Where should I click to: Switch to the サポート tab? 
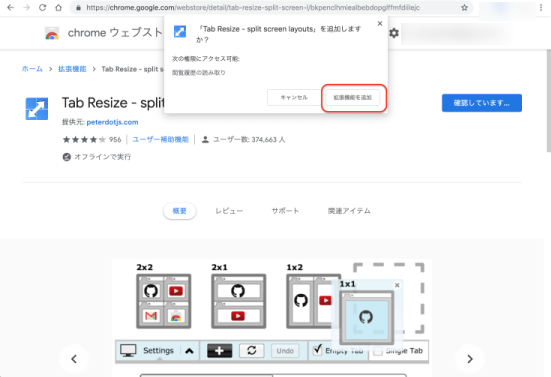[x=285, y=211]
